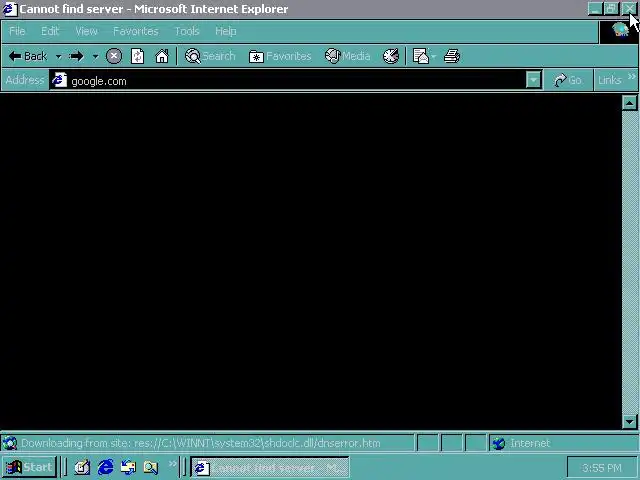Image resolution: width=640 pixels, height=480 pixels.
Task: Go back with the Back arrow button
Action: pyautogui.click(x=28, y=56)
